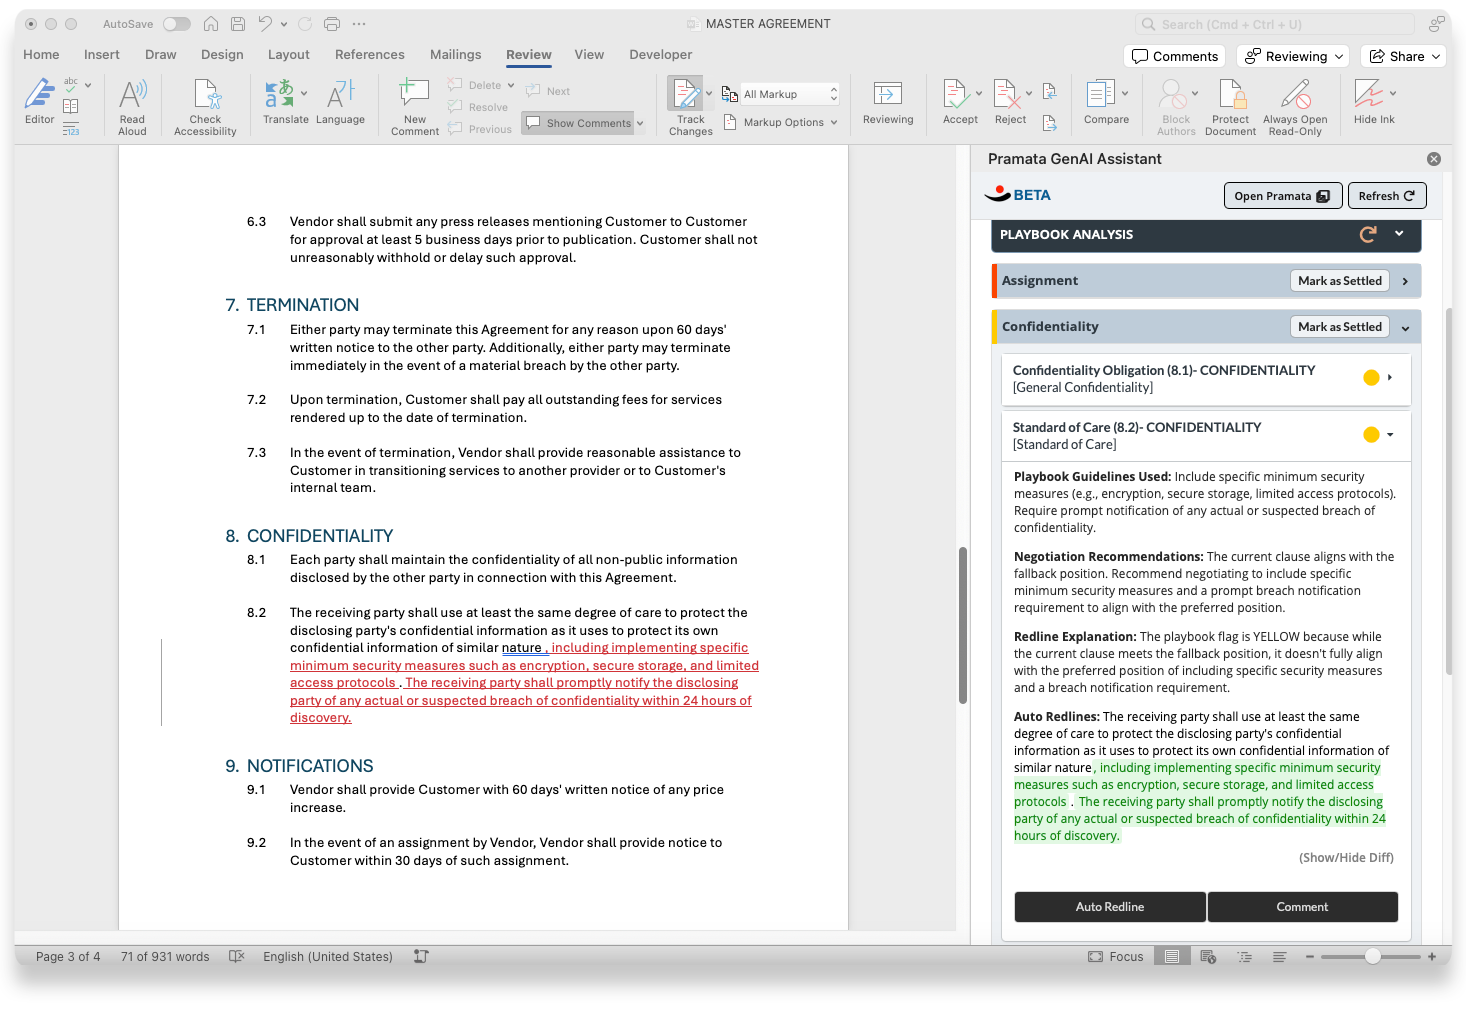
Task: Open the Translate tool
Action: tap(286, 102)
